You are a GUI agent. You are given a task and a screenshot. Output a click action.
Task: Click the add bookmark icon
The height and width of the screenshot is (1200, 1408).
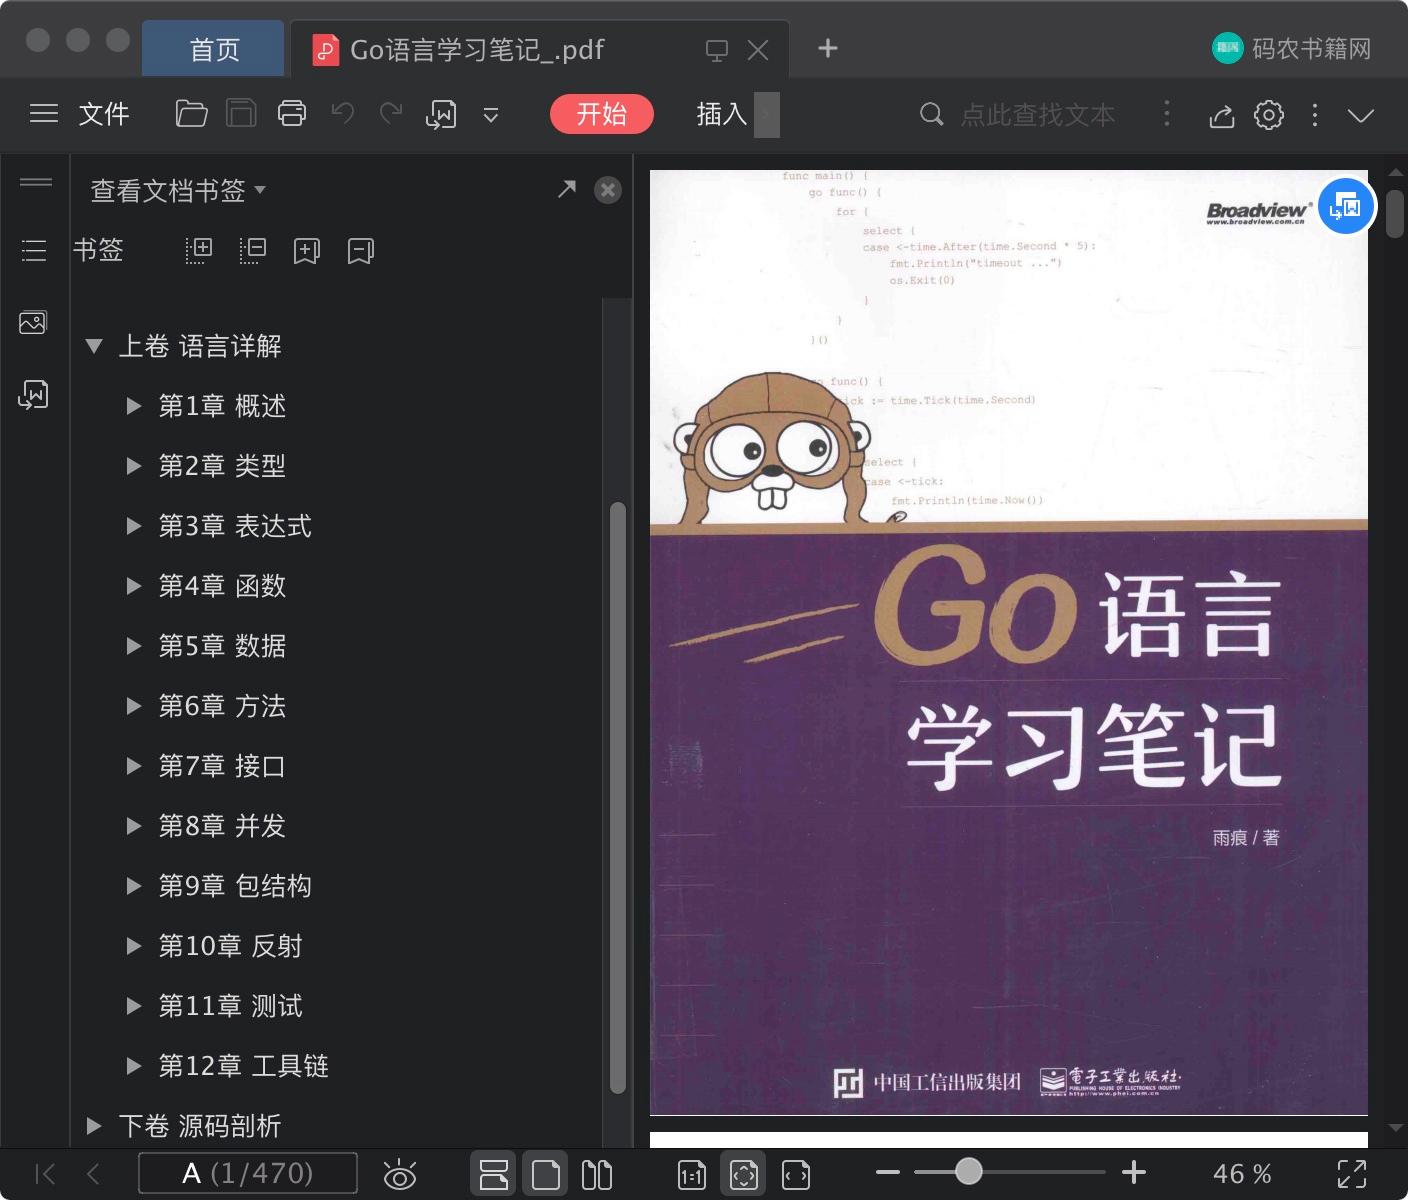pos(307,250)
